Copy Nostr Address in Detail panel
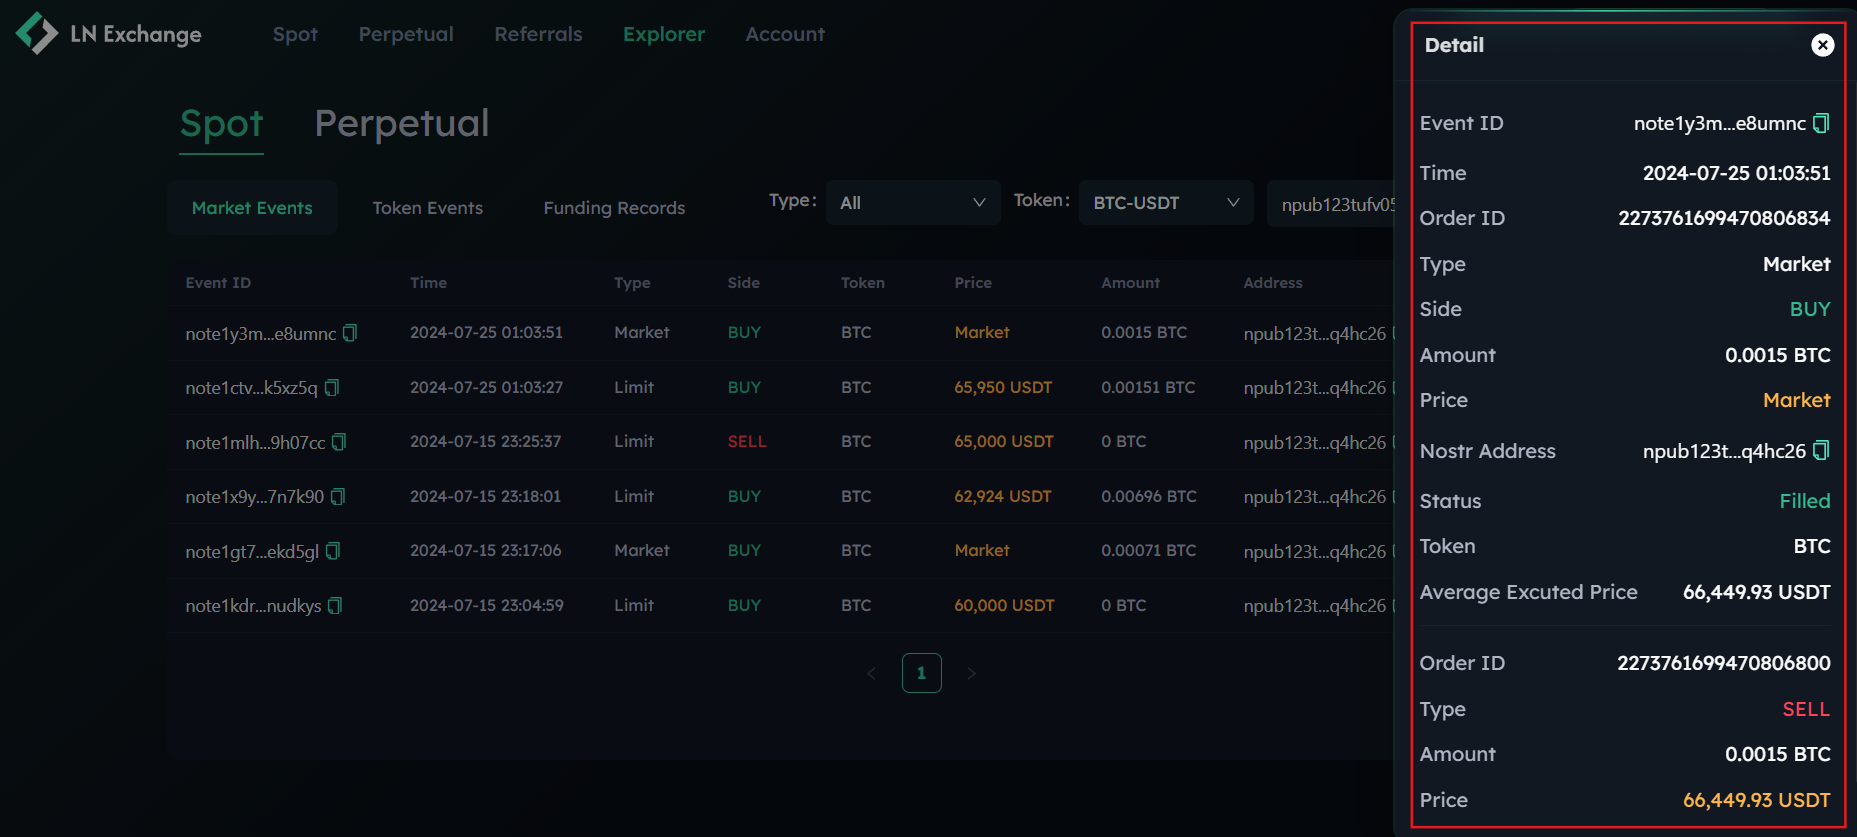Image resolution: width=1857 pixels, height=837 pixels. (1821, 451)
